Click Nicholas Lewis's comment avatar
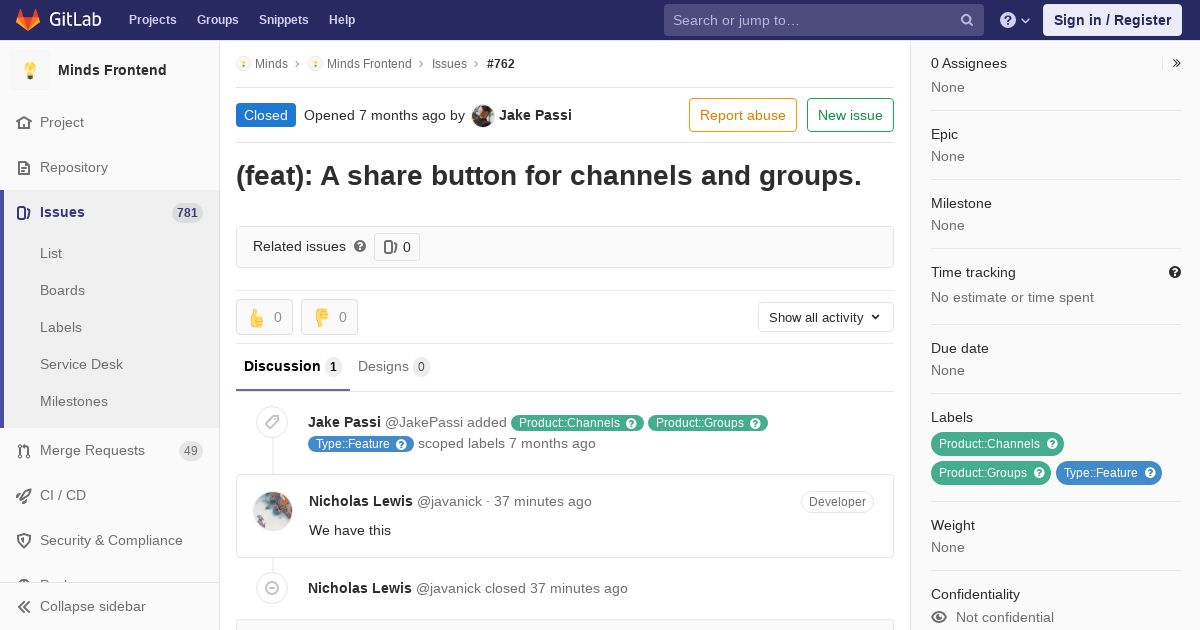The height and width of the screenshot is (630, 1200). tap(273, 511)
